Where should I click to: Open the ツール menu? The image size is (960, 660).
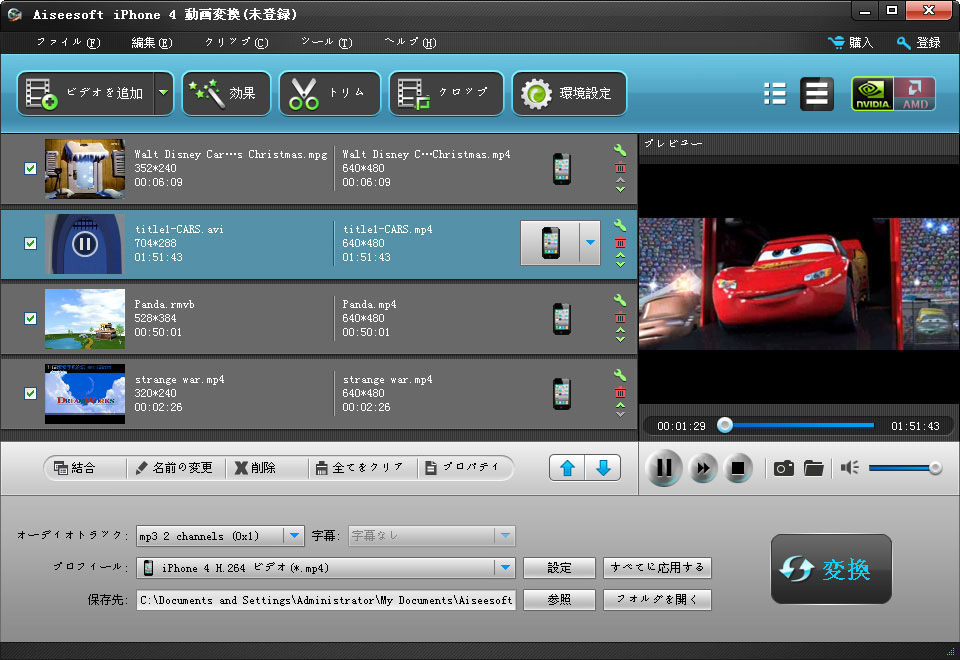pos(326,43)
